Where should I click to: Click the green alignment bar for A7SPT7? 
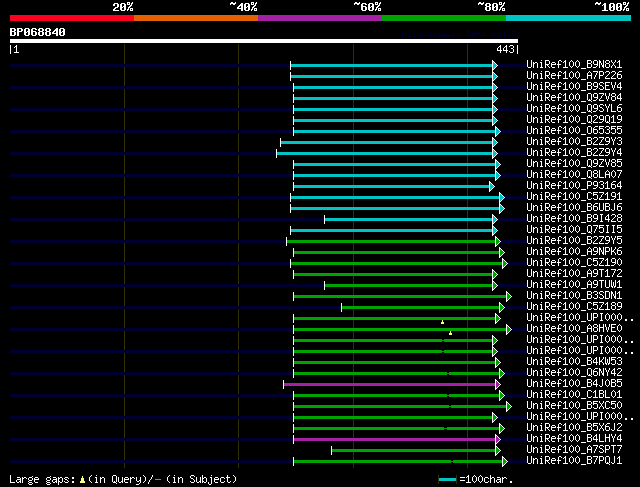click(x=413, y=450)
